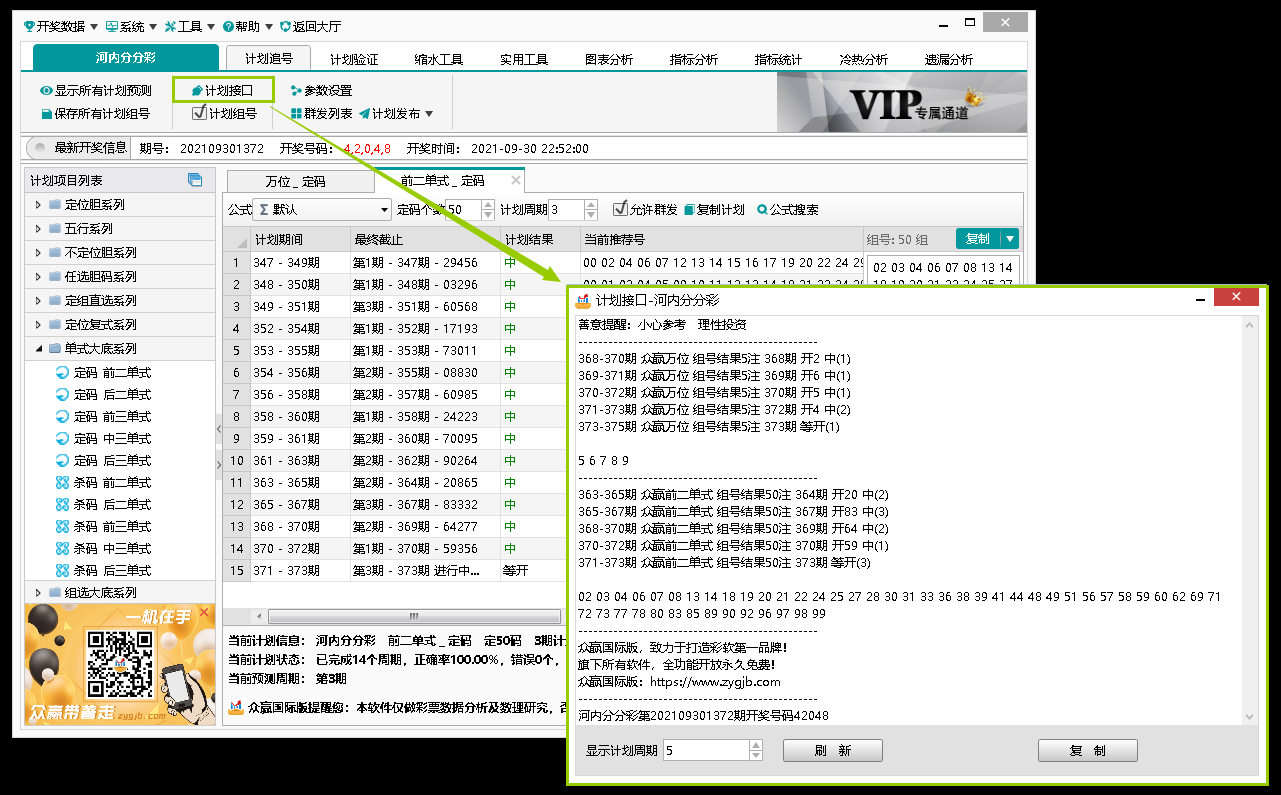Viewport: 1281px width, 795px height.
Task: Click the icon in 计划项目列表 header
Action: click(x=195, y=180)
